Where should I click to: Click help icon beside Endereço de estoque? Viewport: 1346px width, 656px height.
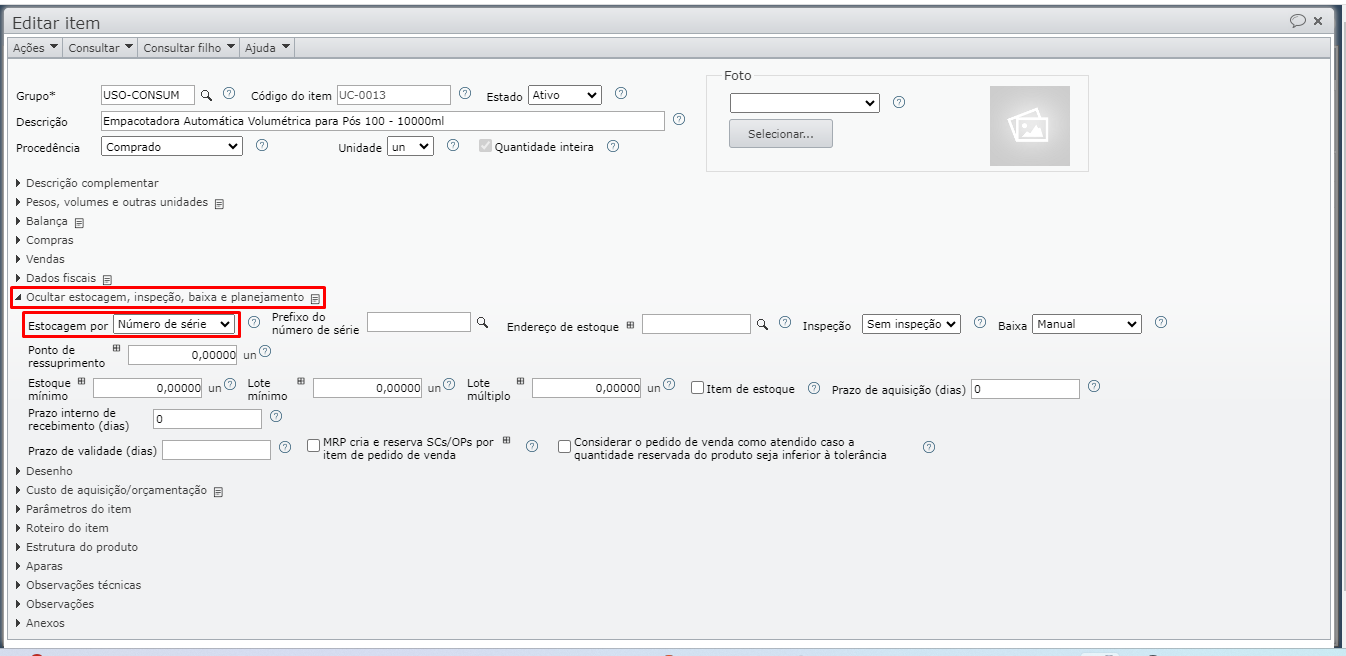tap(785, 322)
